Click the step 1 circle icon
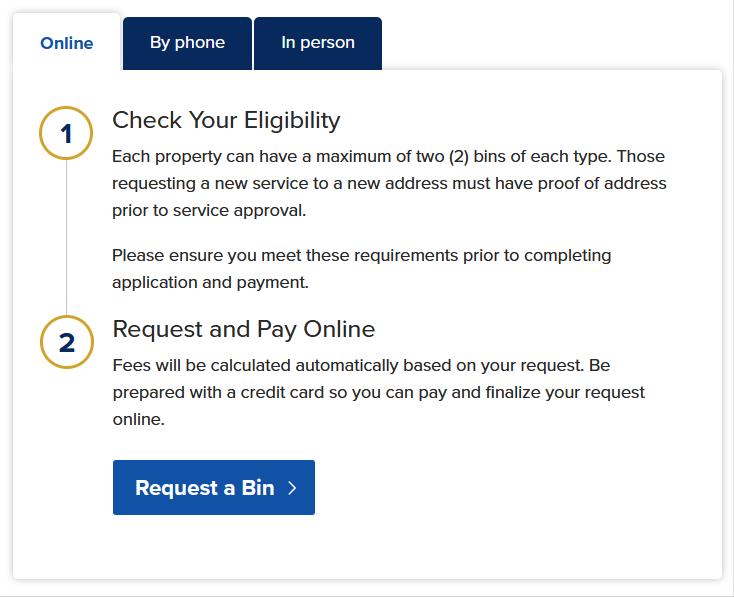Image resolution: width=734 pixels, height=597 pixels. (x=66, y=133)
